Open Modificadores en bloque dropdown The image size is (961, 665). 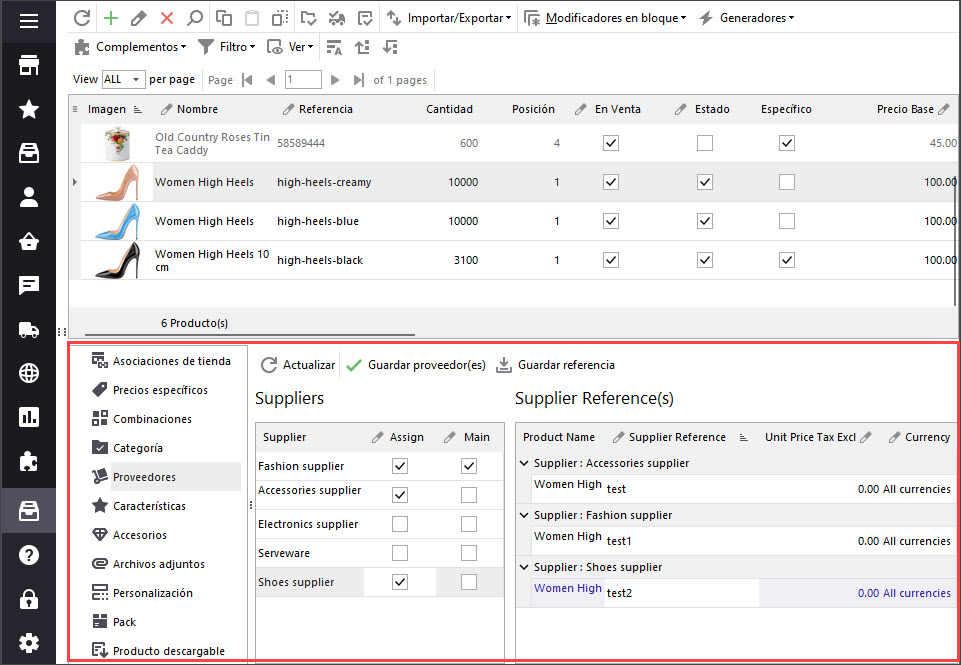coord(605,18)
